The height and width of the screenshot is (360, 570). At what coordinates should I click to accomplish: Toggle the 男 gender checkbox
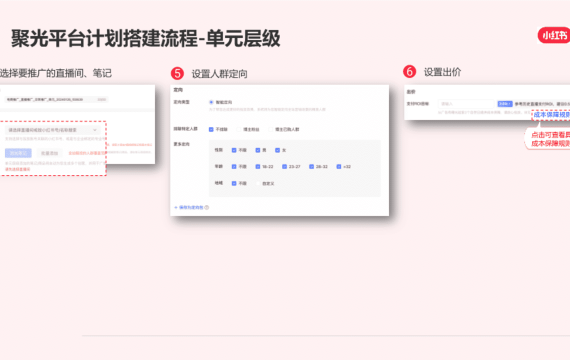258,150
